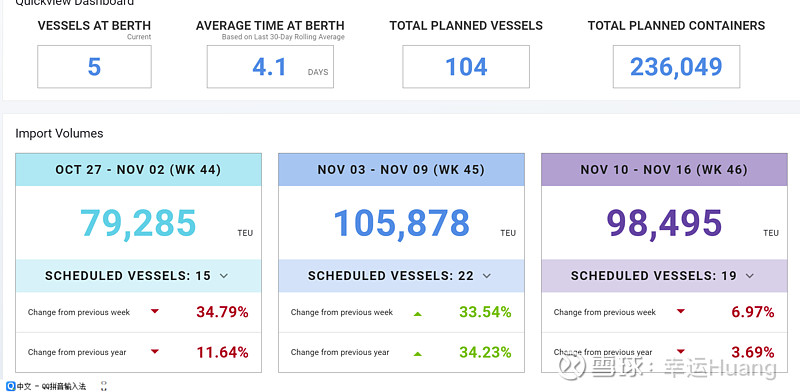This screenshot has width=800, height=392.
Task: Click the WK 46 red down arrow for previous year
Action: coord(681,351)
